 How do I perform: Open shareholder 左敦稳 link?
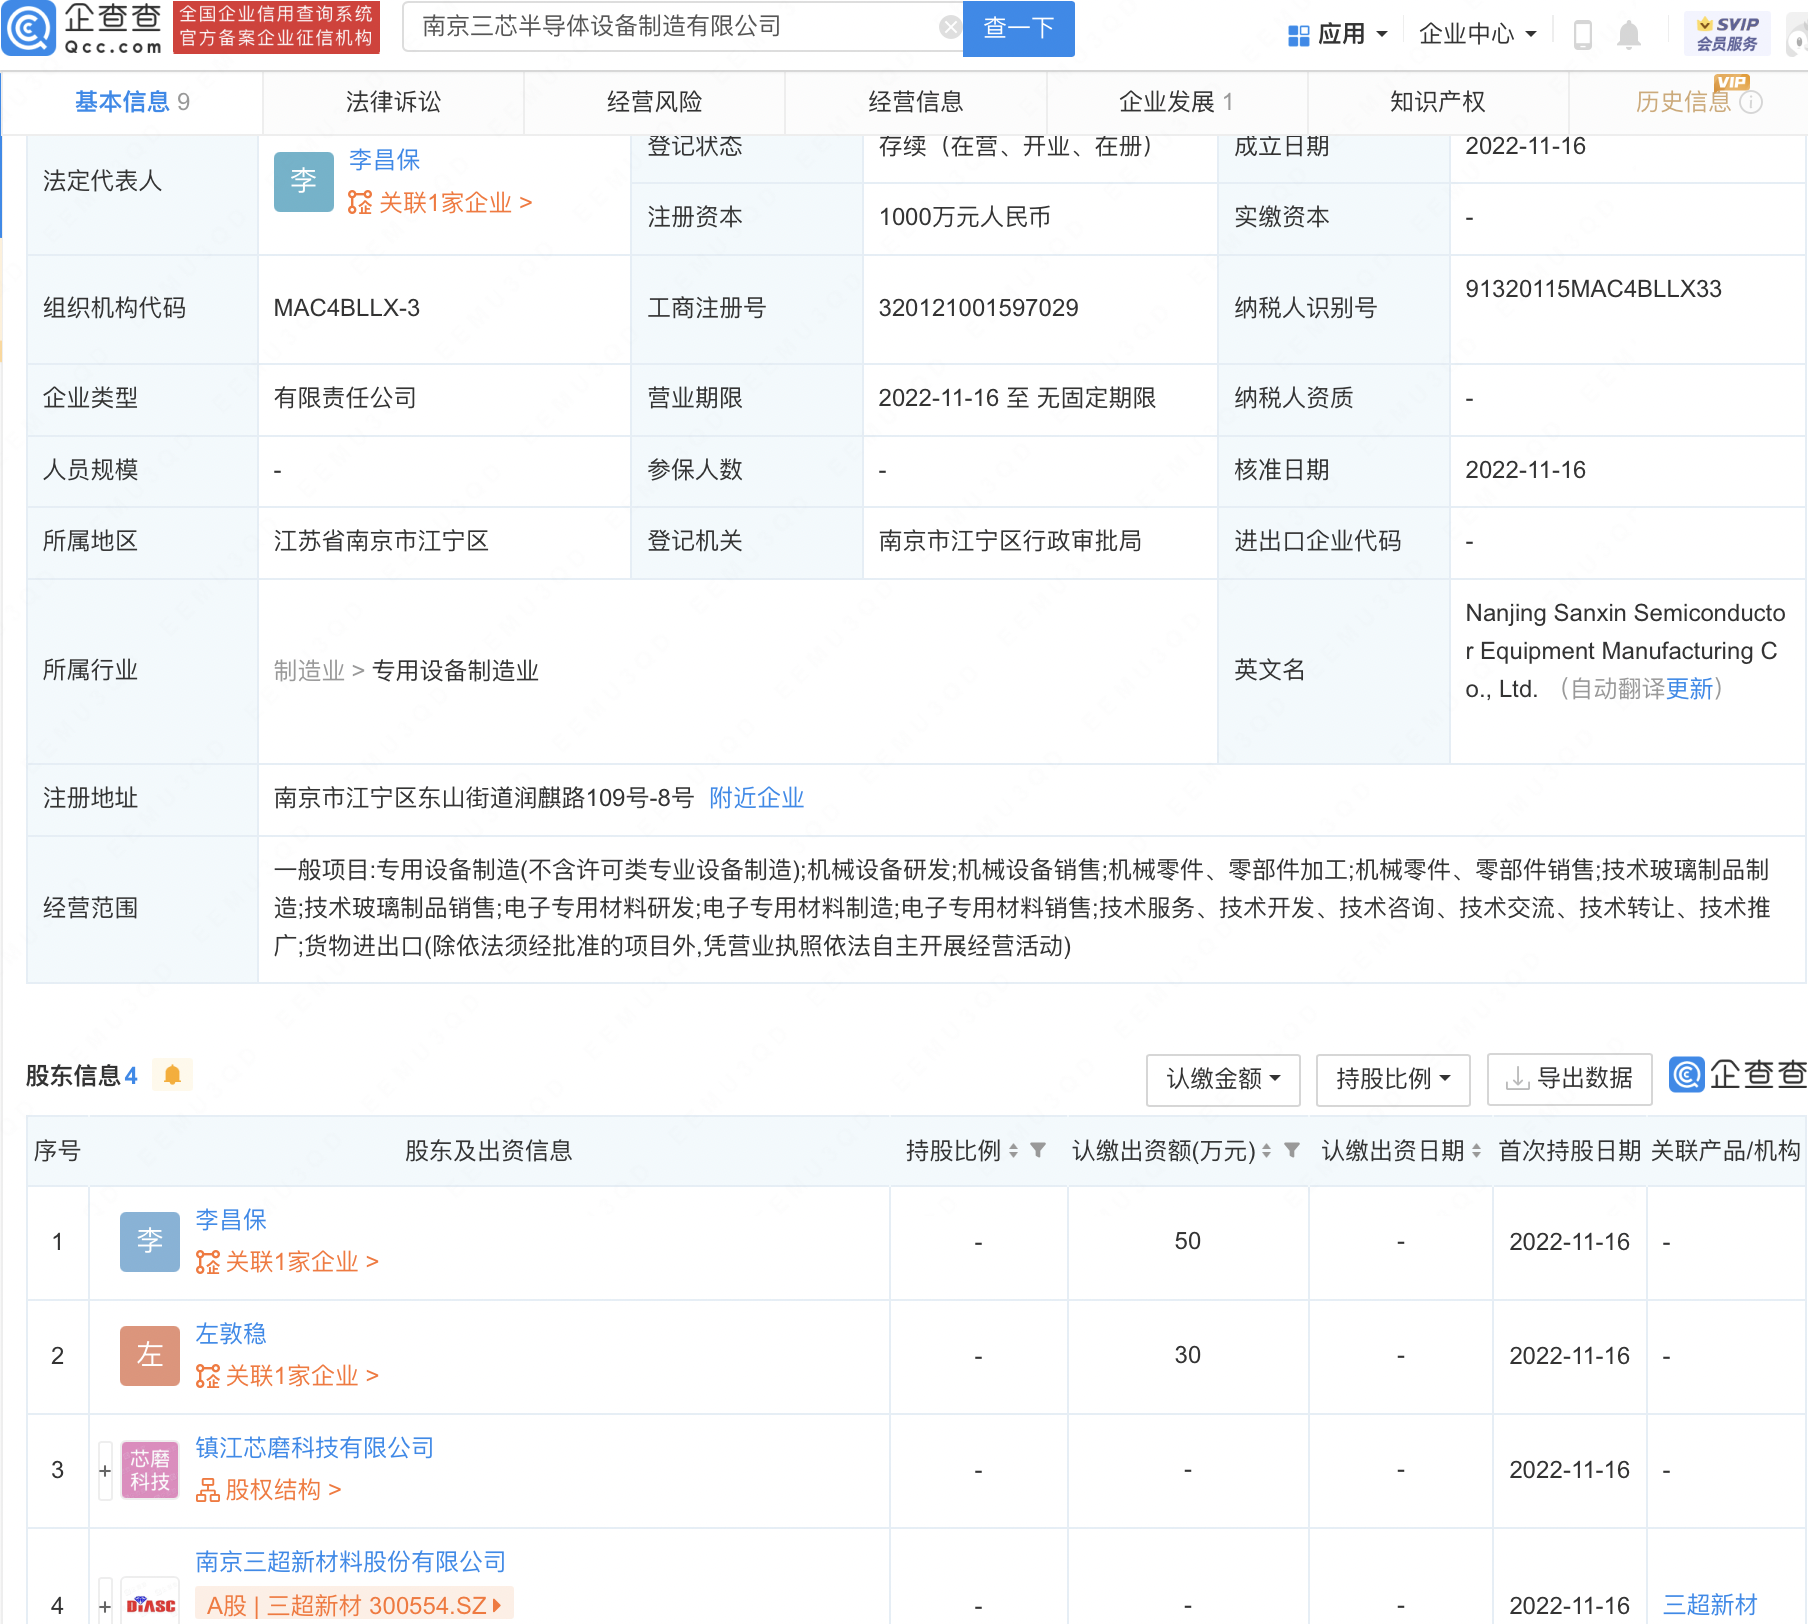click(x=231, y=1334)
